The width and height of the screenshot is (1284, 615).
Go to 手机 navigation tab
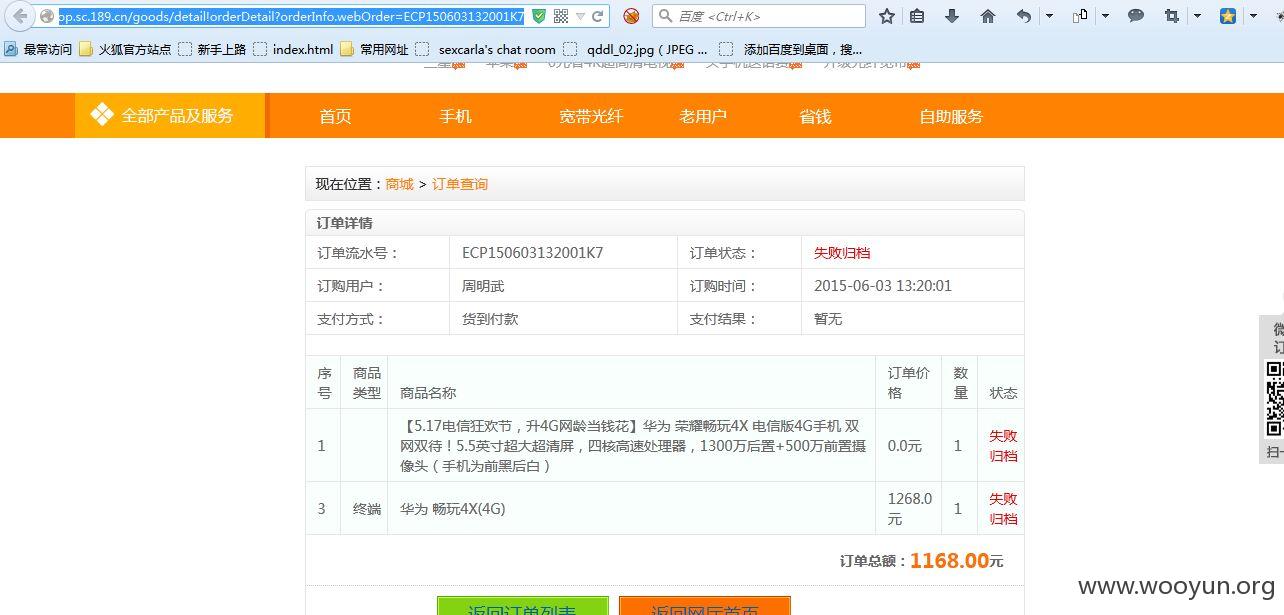[x=455, y=116]
